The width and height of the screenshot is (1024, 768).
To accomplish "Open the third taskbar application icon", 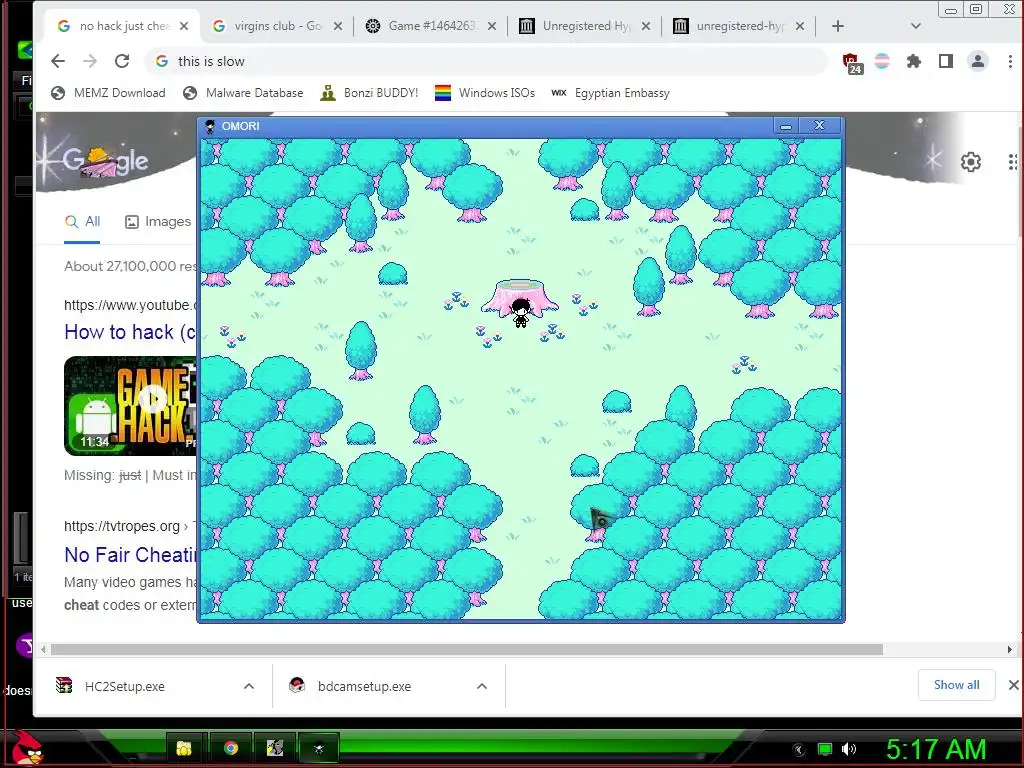I will point(275,748).
